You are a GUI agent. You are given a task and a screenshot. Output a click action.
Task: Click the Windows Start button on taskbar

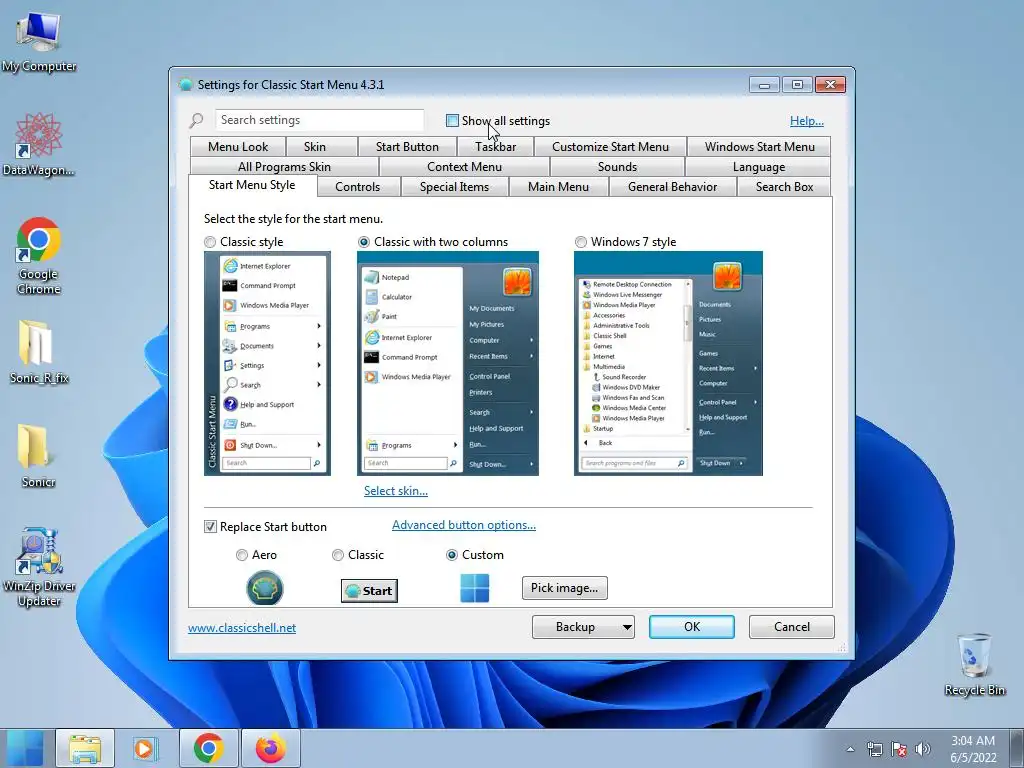[25, 748]
